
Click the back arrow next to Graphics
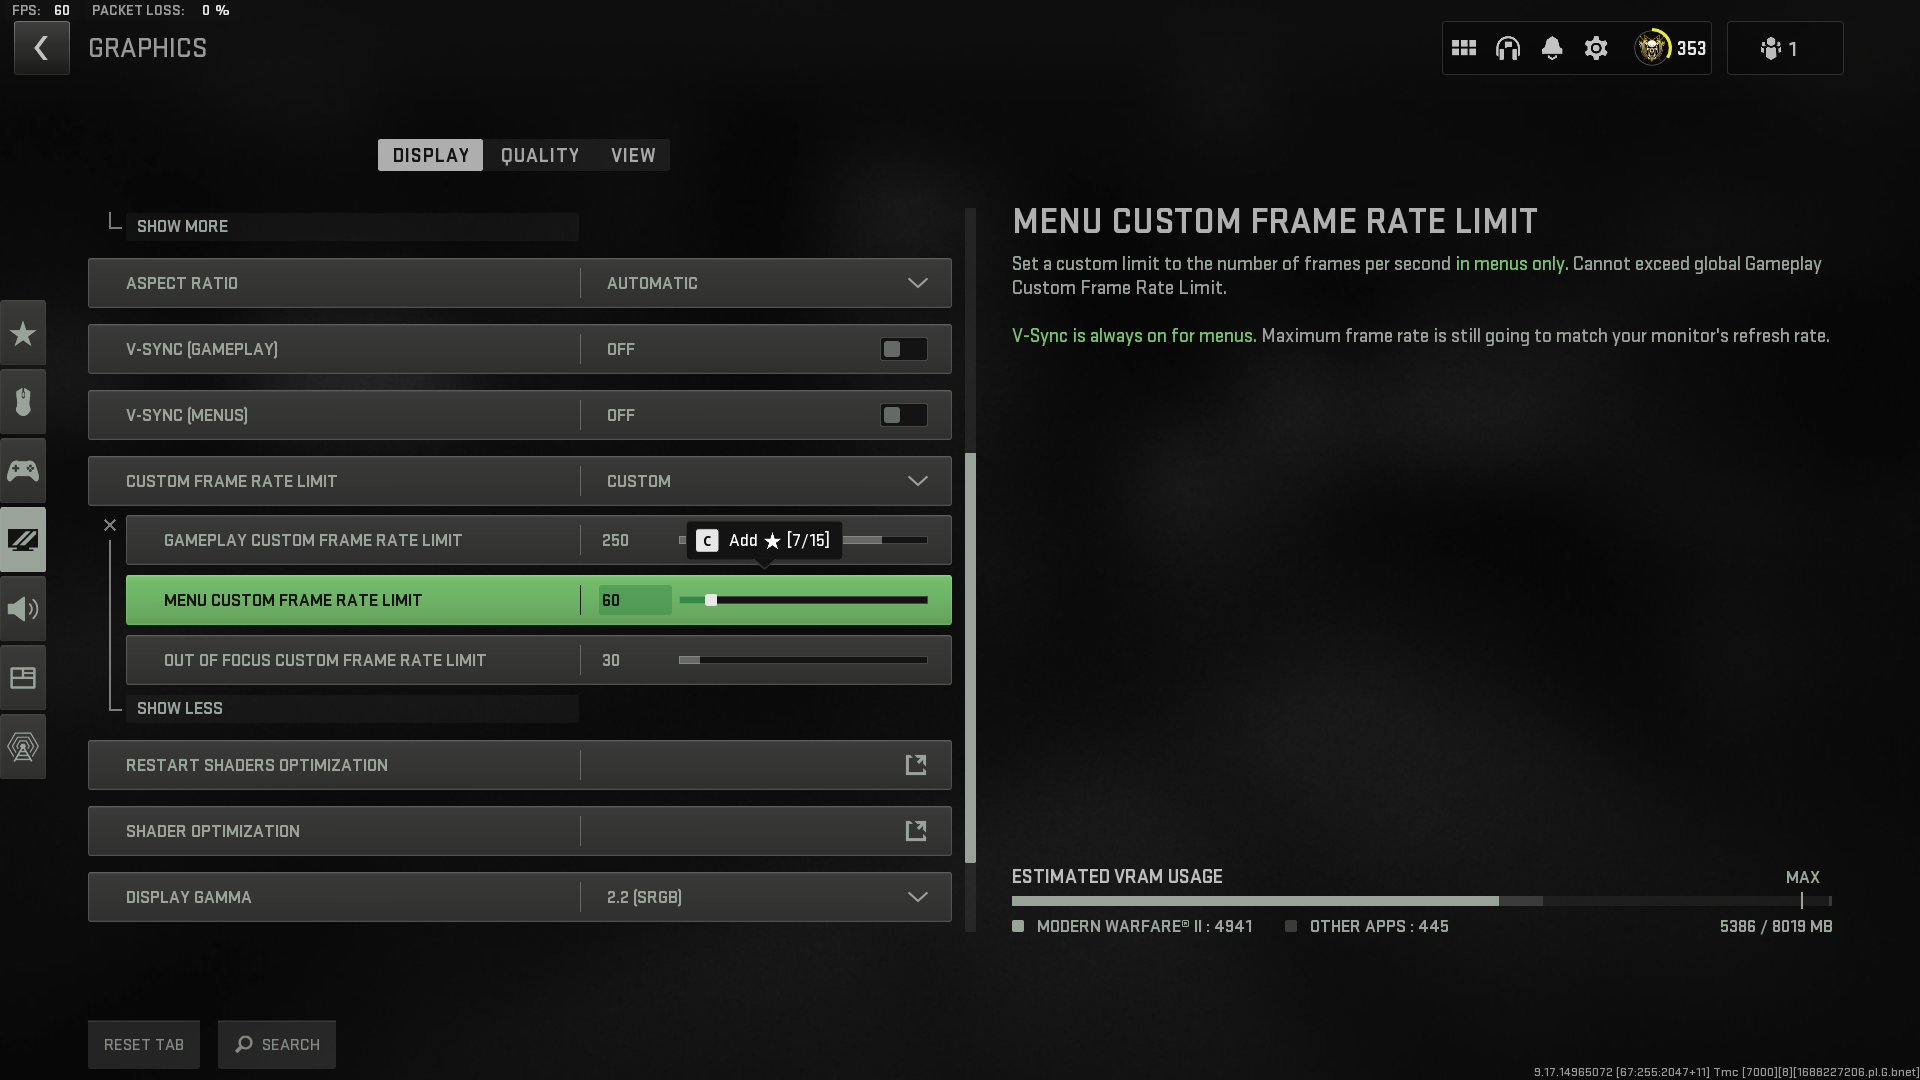(x=41, y=48)
